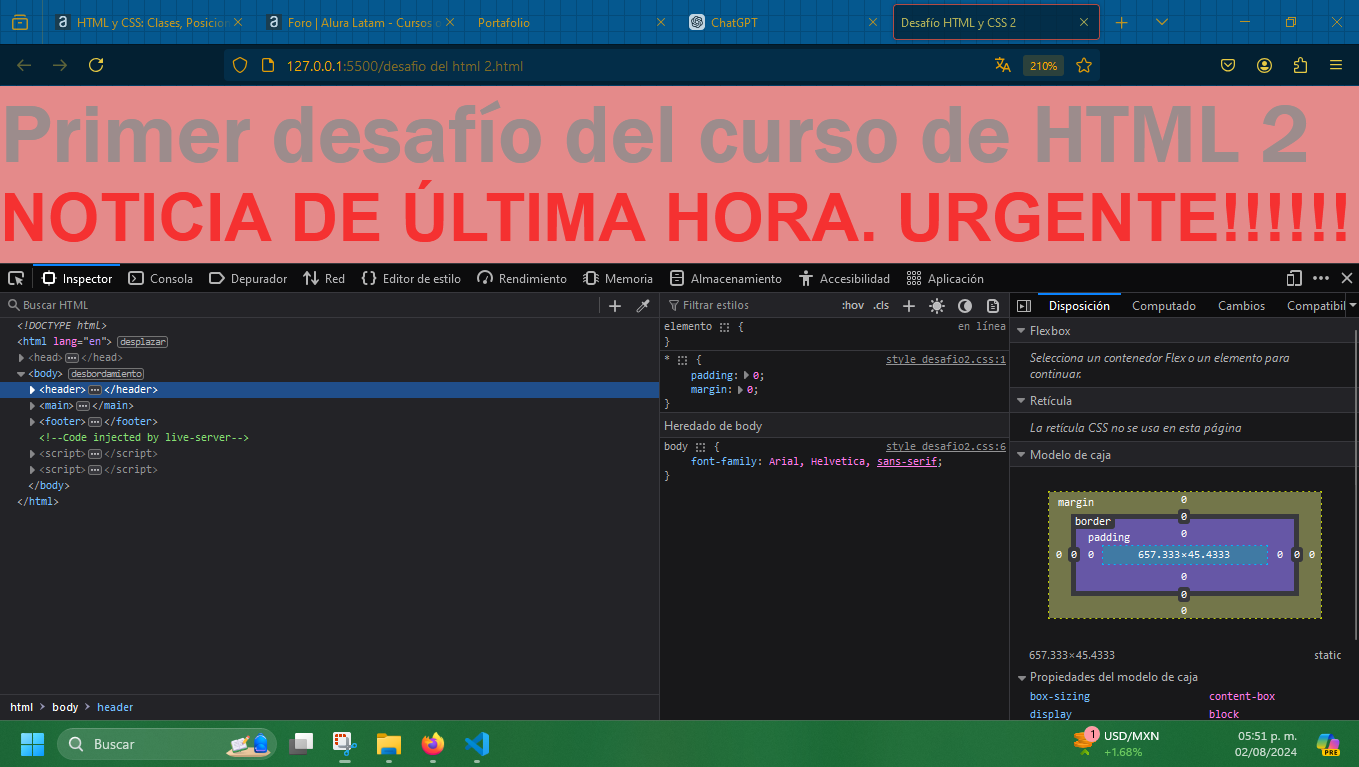Open the extensions puzzle icon

point(1300,65)
